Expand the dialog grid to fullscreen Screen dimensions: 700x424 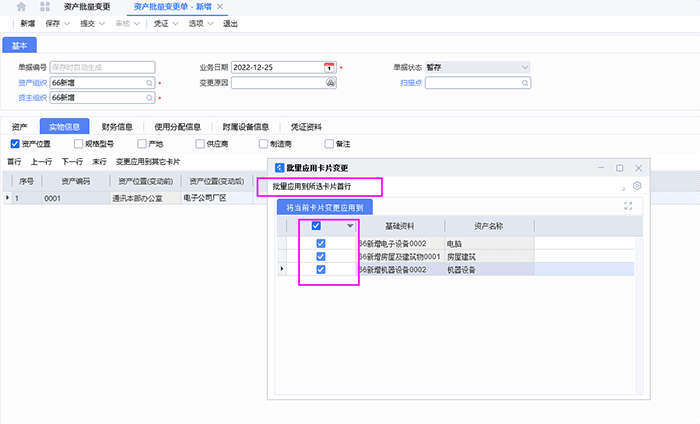[628, 206]
